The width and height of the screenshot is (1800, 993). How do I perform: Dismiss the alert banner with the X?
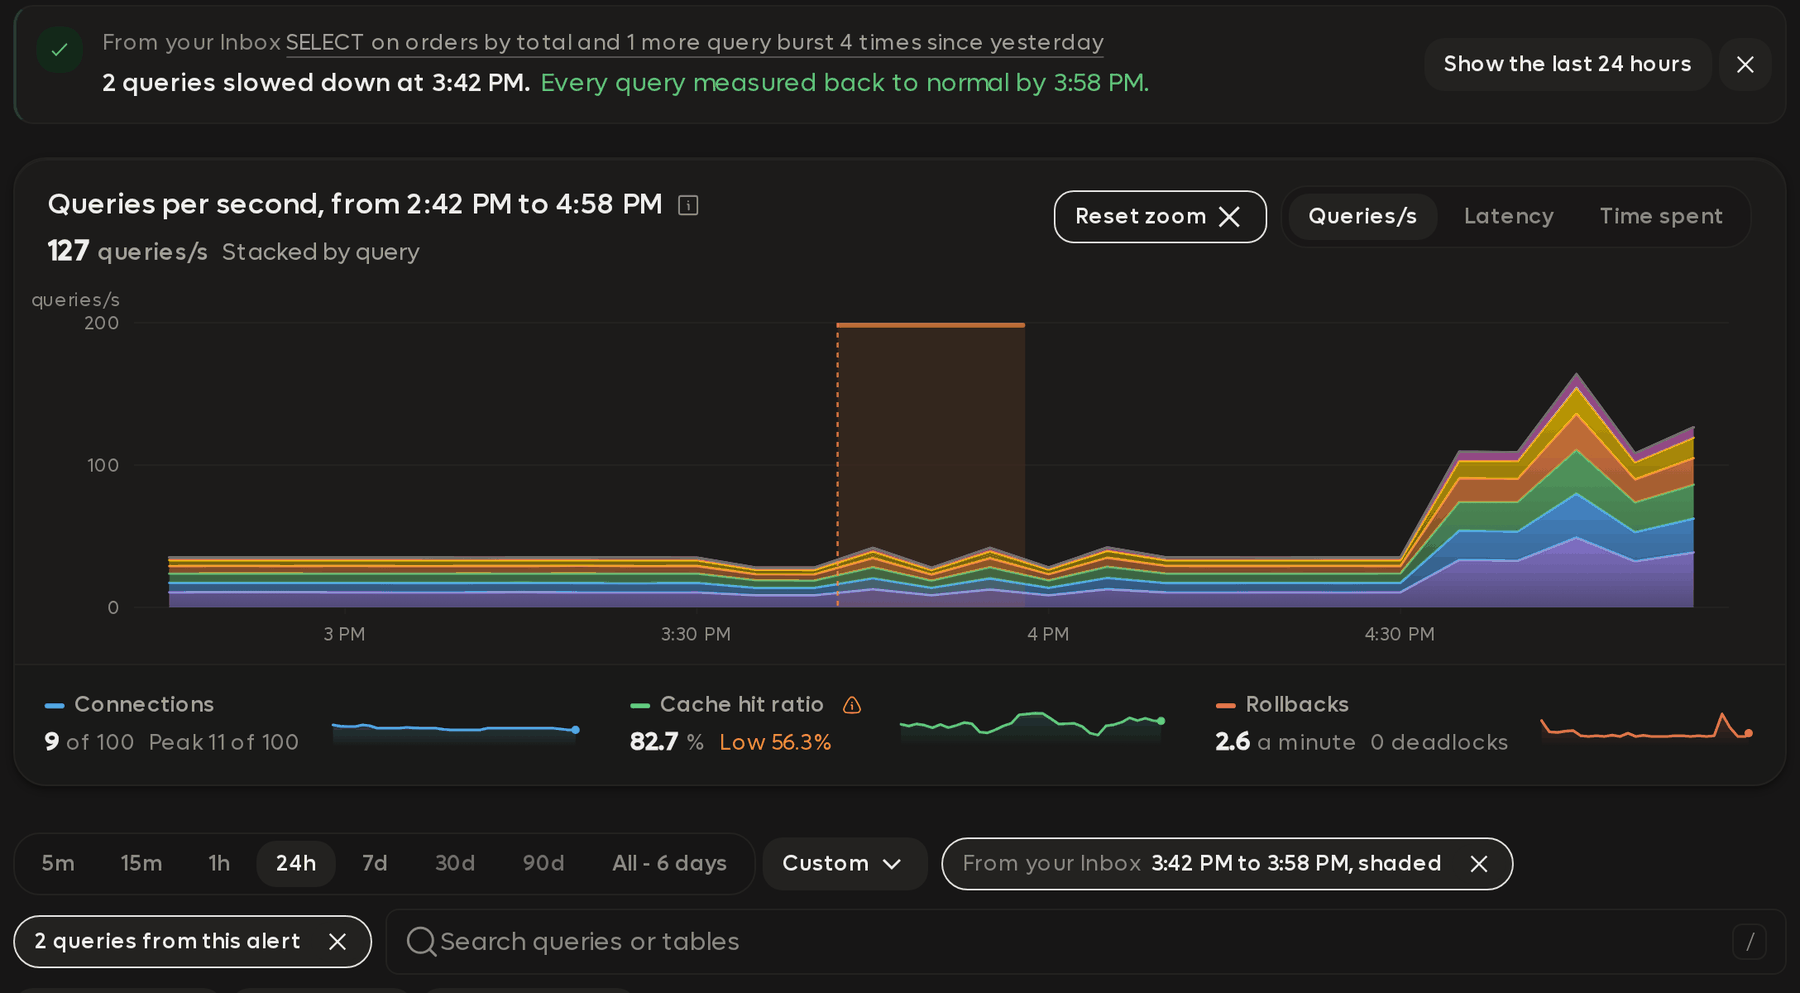click(1745, 64)
